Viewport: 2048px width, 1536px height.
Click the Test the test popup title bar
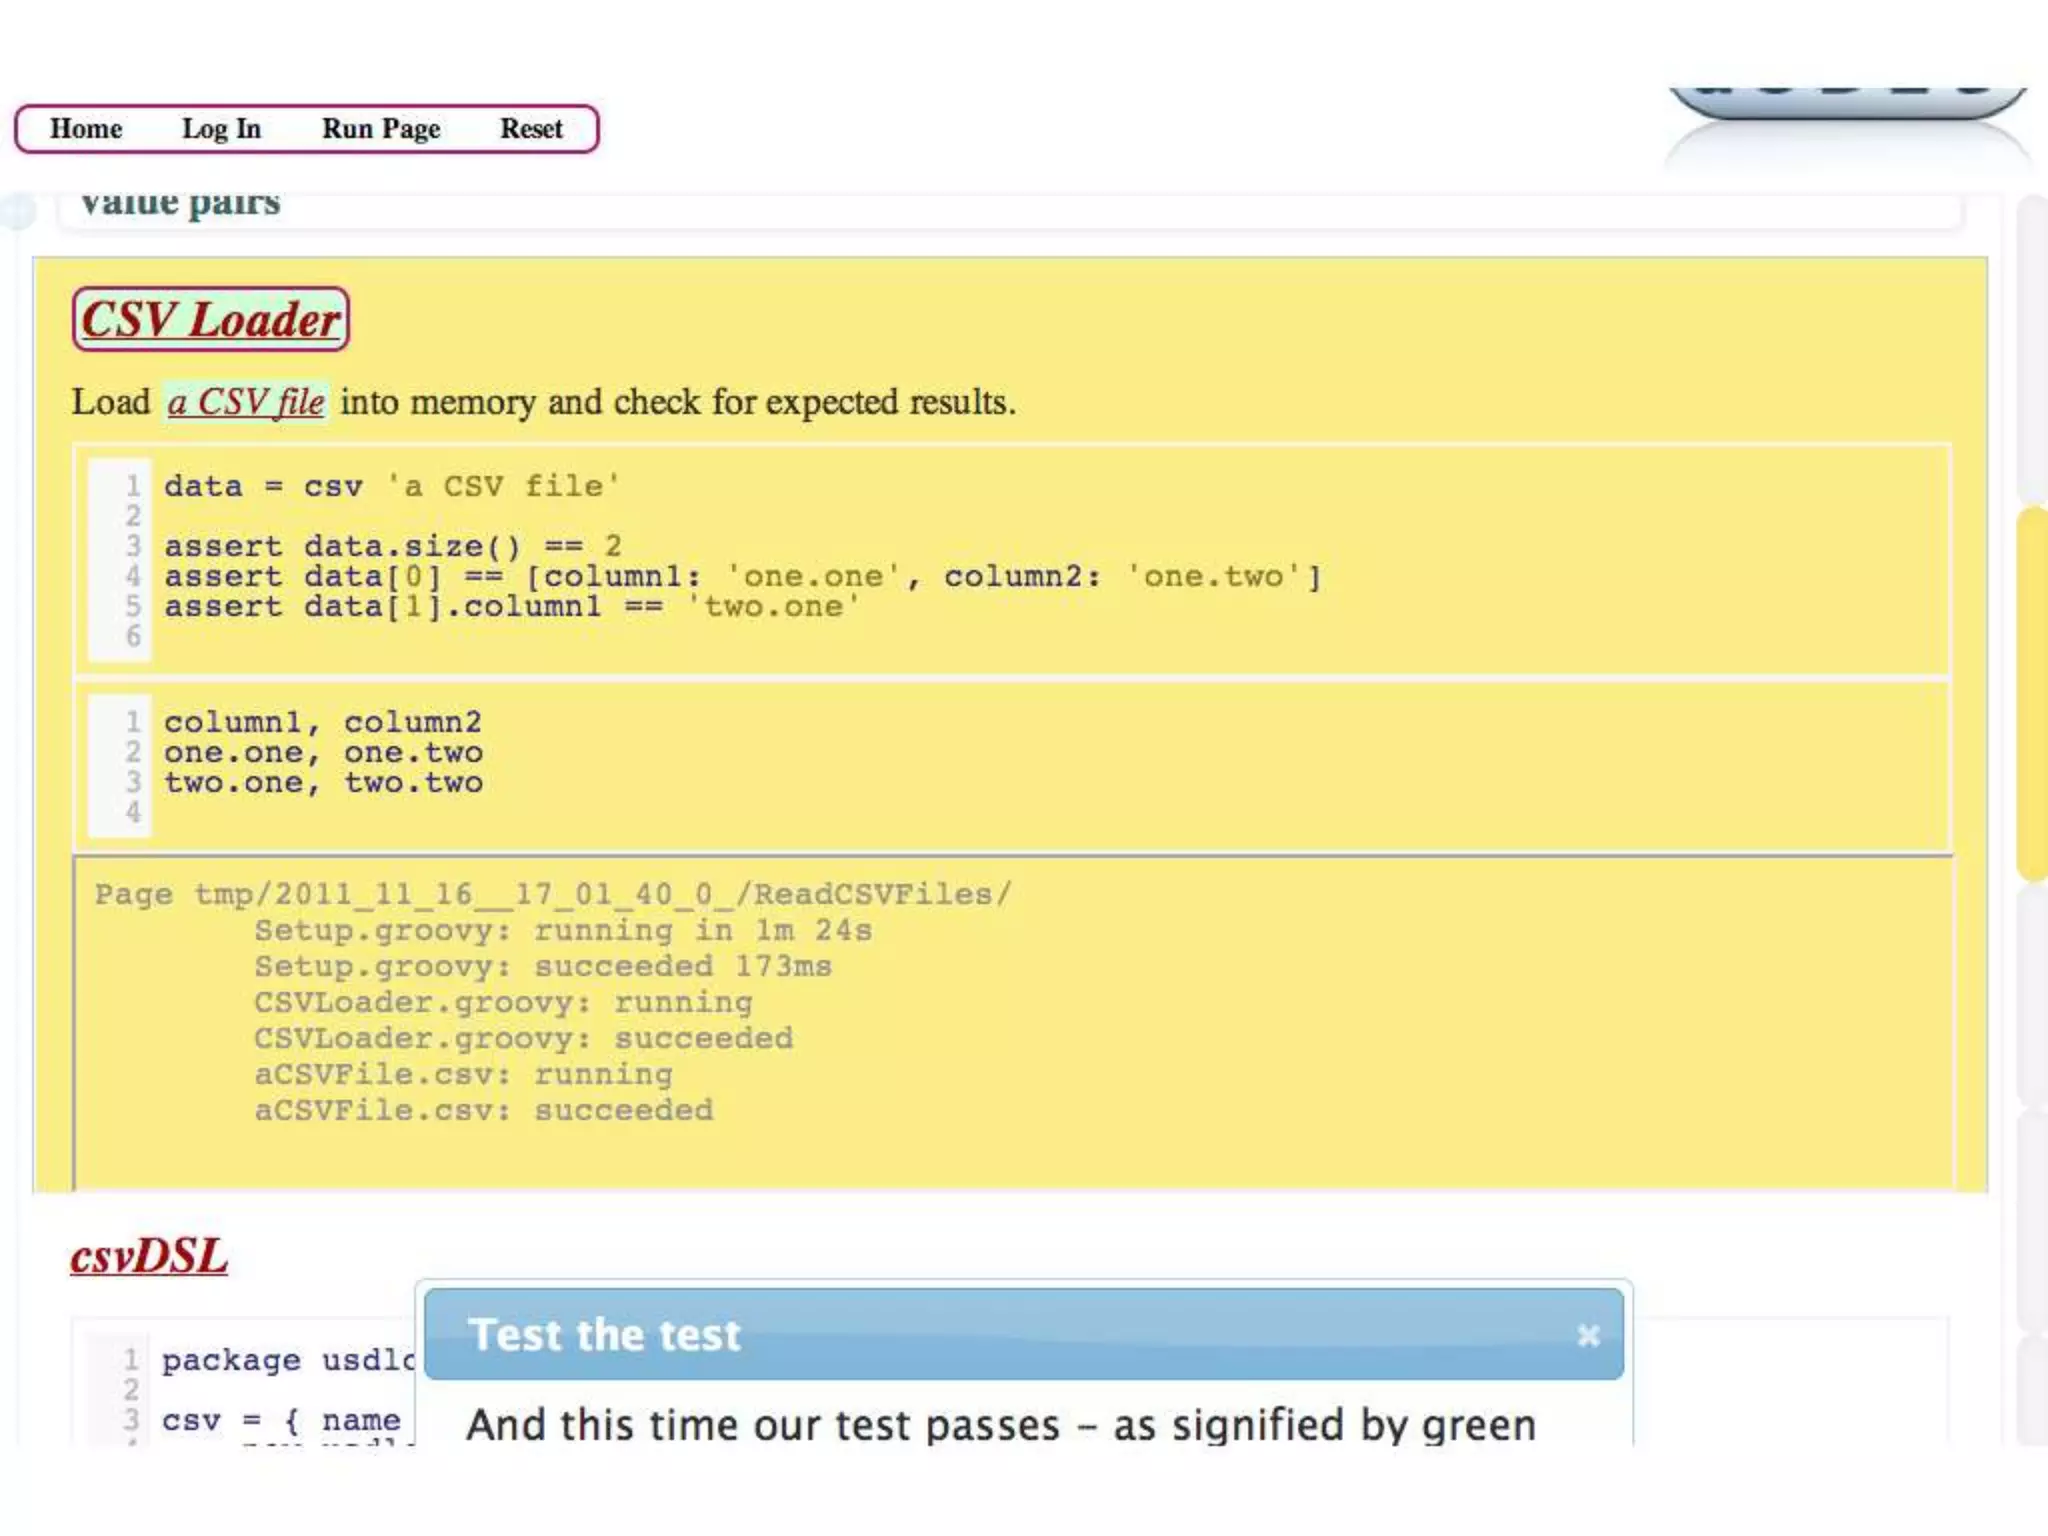1024,1335
